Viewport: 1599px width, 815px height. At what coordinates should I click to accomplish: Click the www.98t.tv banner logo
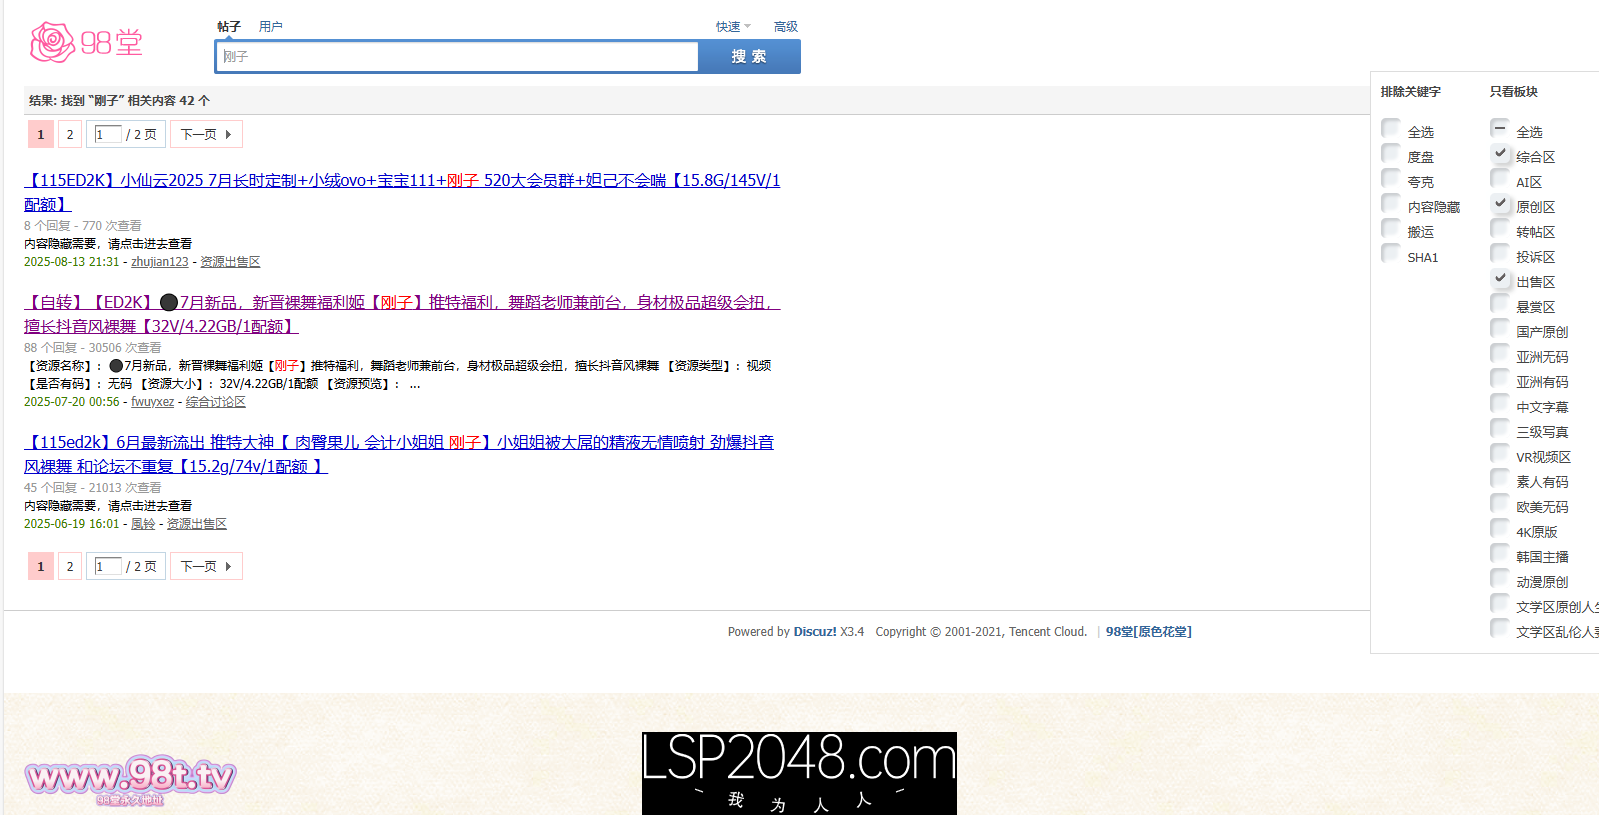click(130, 779)
